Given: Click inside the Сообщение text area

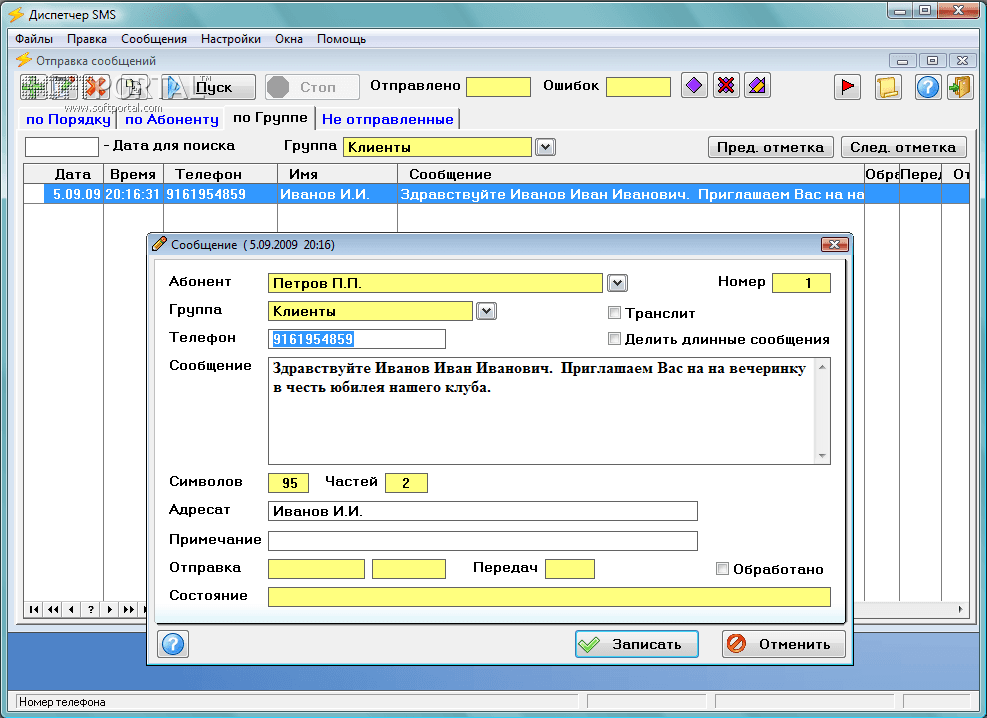Looking at the screenshot, I should tap(541, 411).
